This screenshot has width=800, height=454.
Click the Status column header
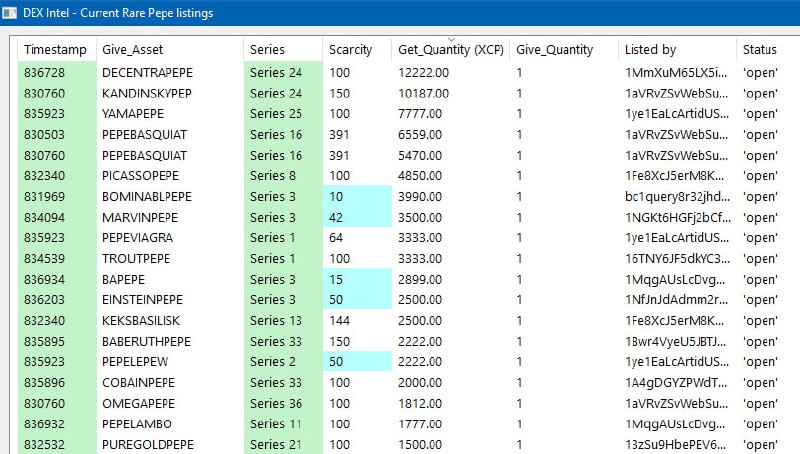(x=768, y=49)
